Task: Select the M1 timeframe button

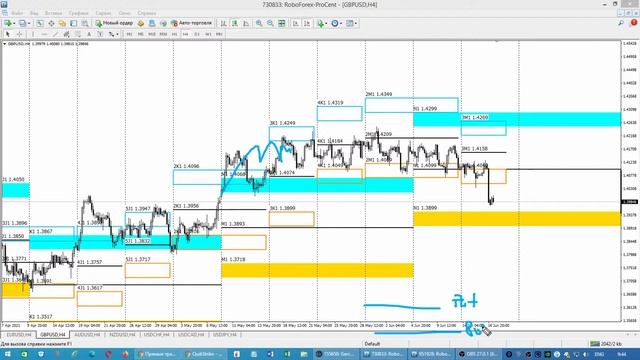Action: pos(129,34)
